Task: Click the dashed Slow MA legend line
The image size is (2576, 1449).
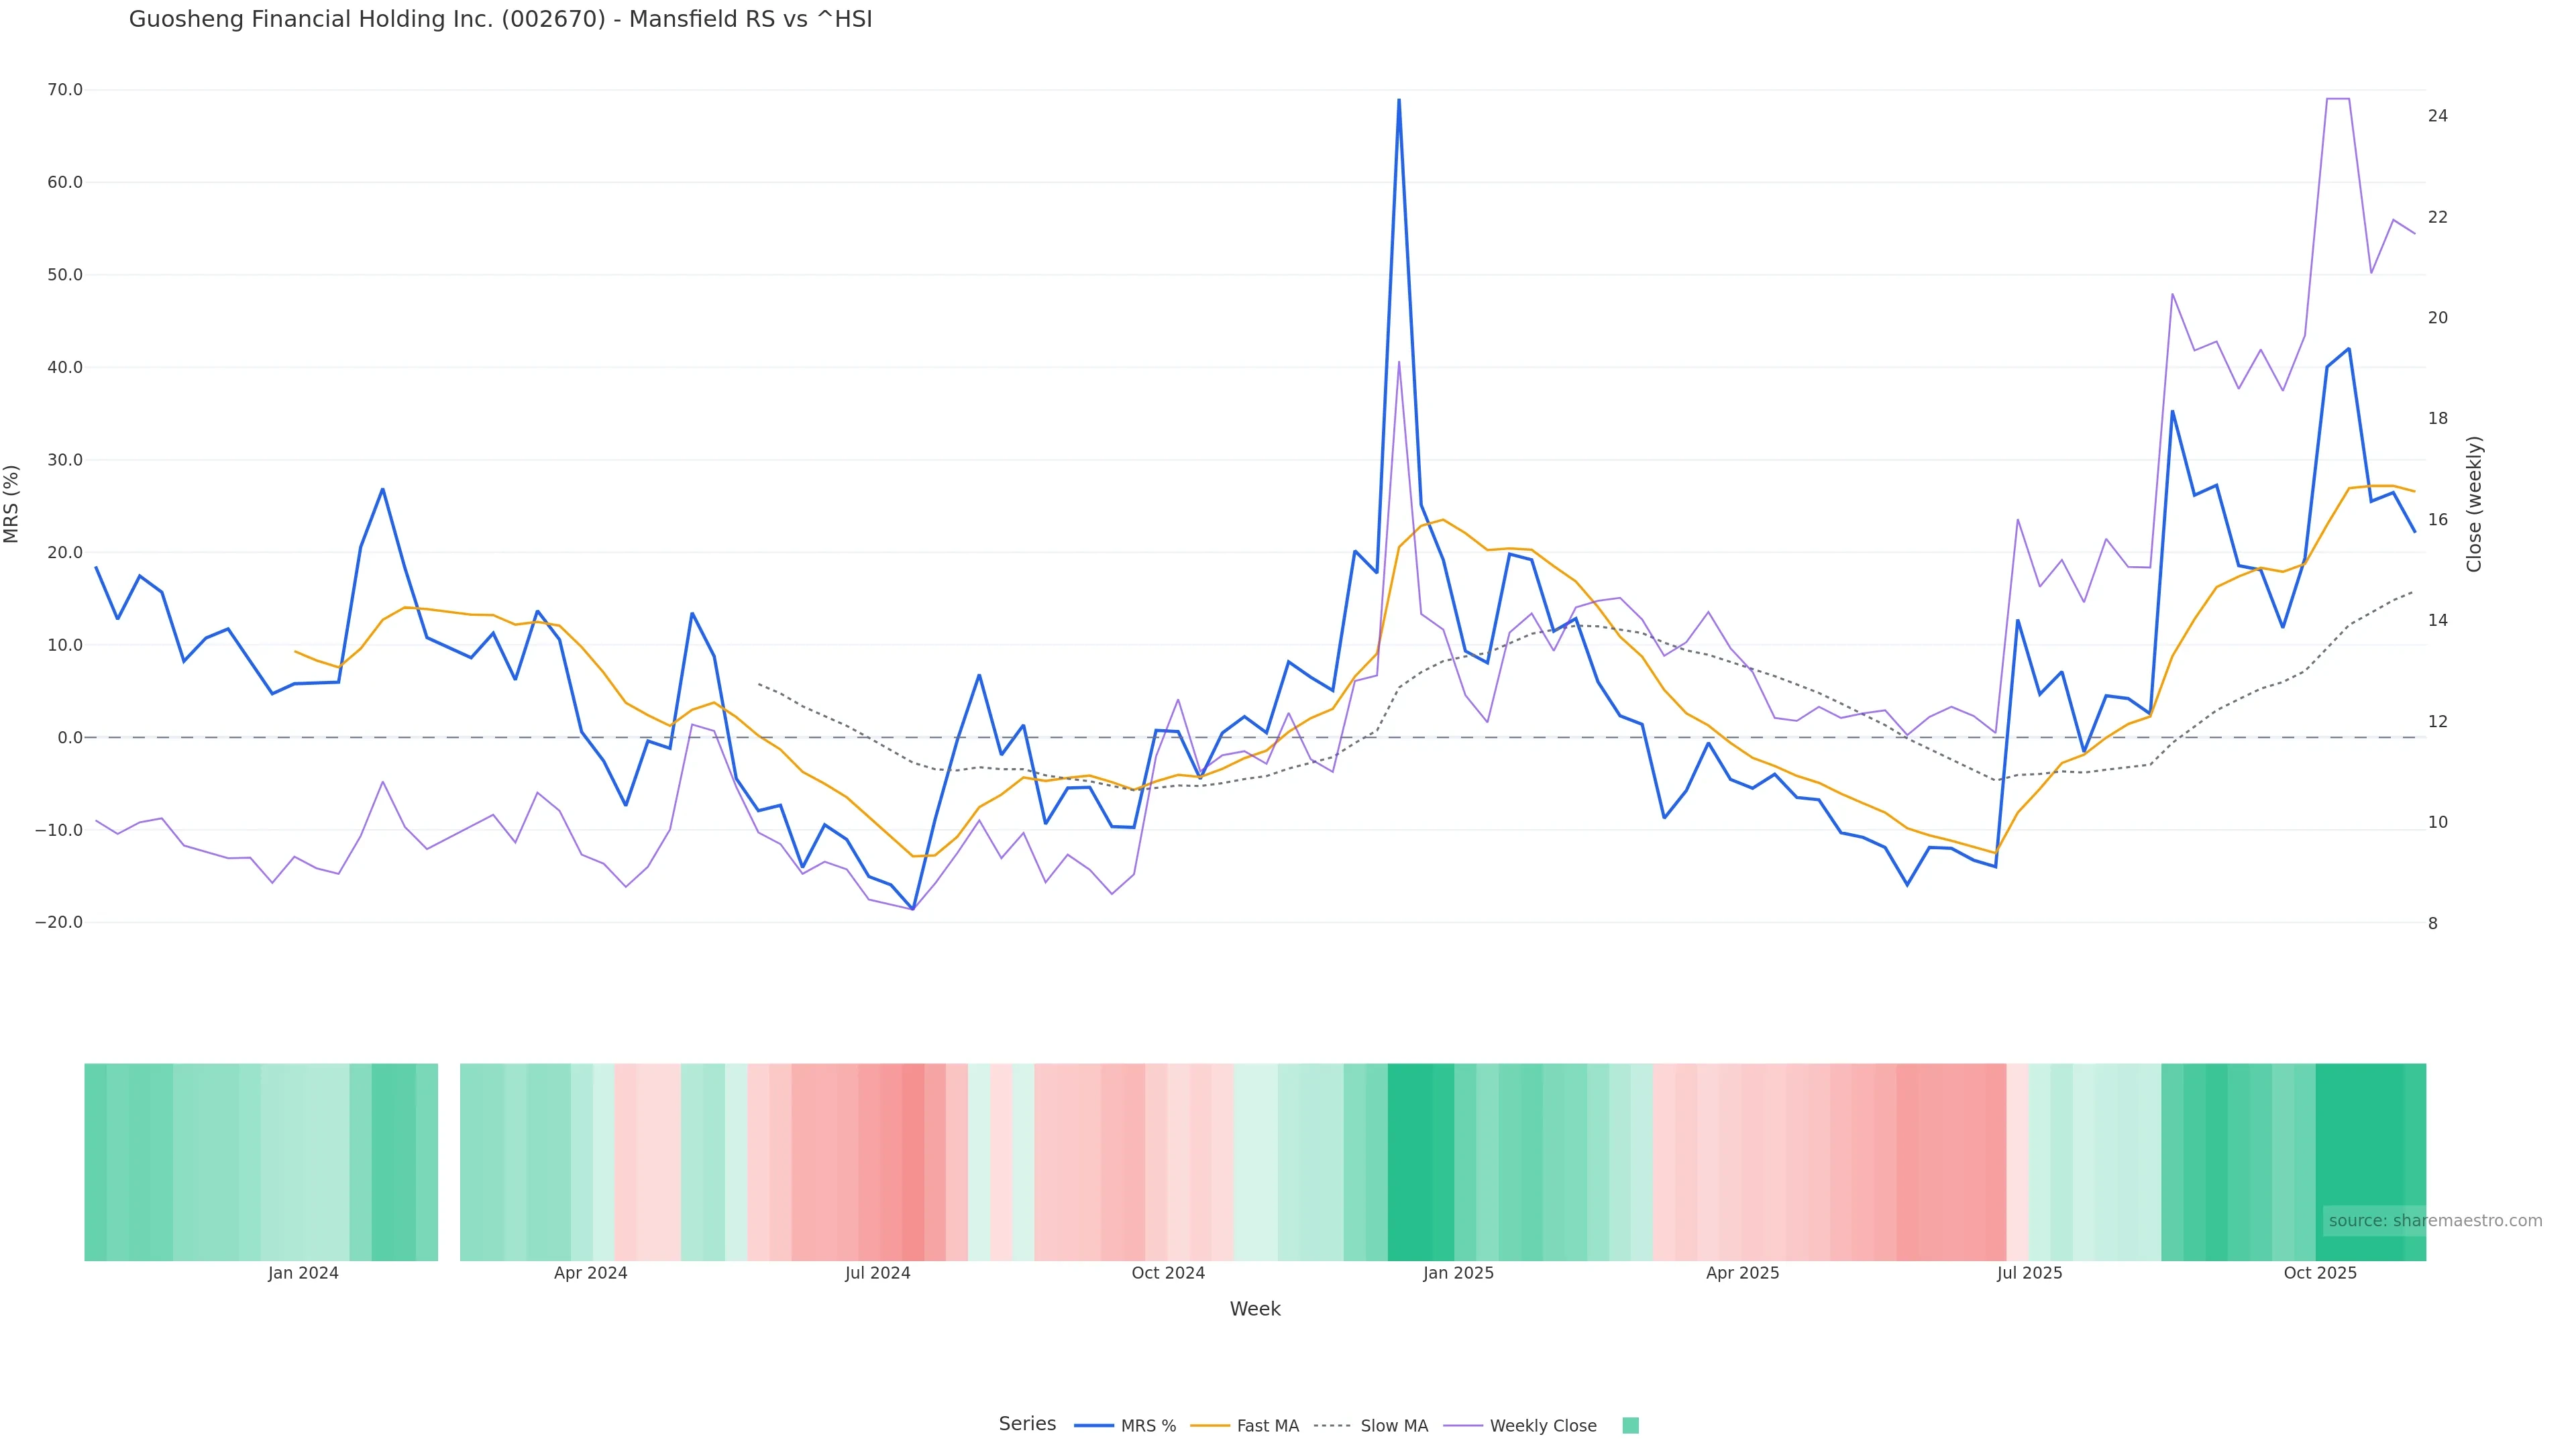Action: pos(1332,1426)
